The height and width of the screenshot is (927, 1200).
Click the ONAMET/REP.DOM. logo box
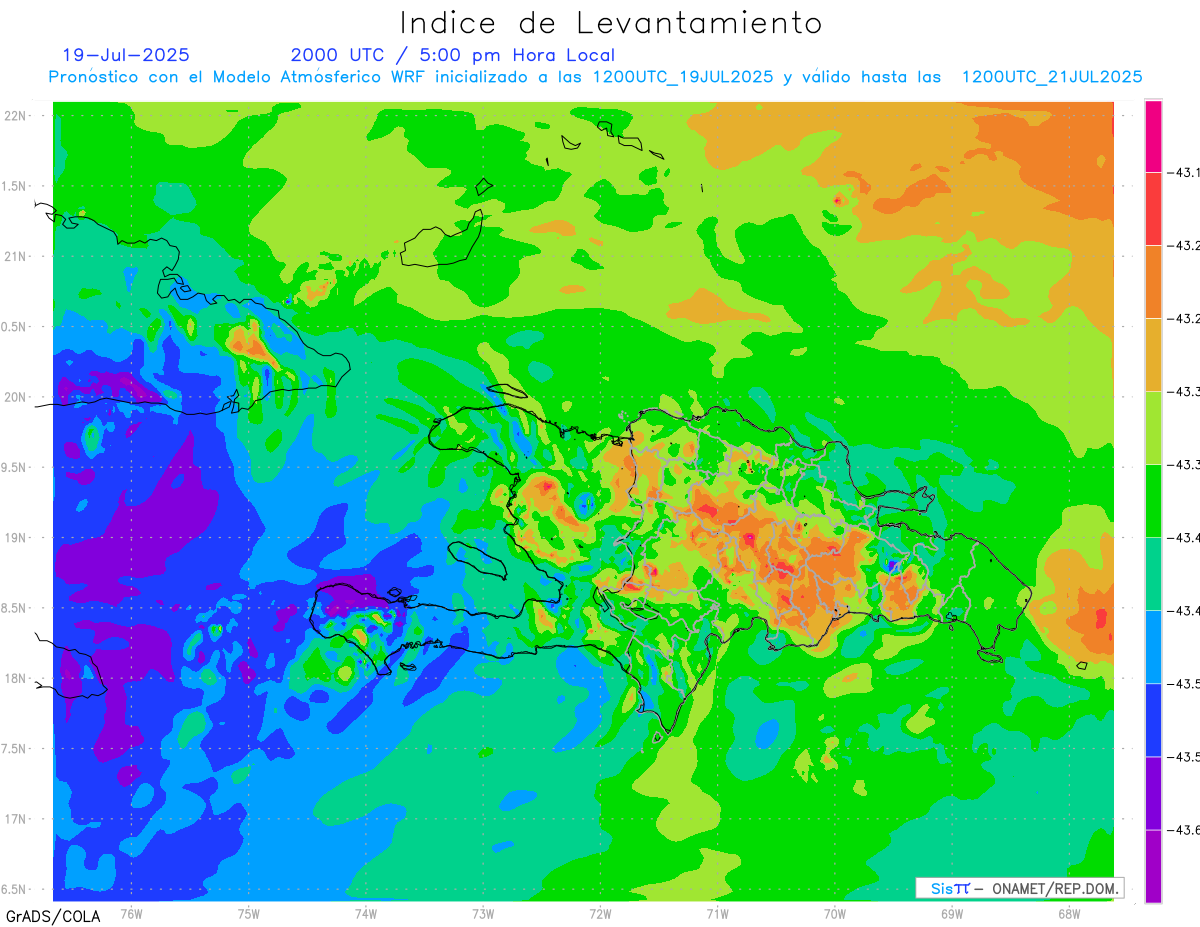pos(1020,888)
